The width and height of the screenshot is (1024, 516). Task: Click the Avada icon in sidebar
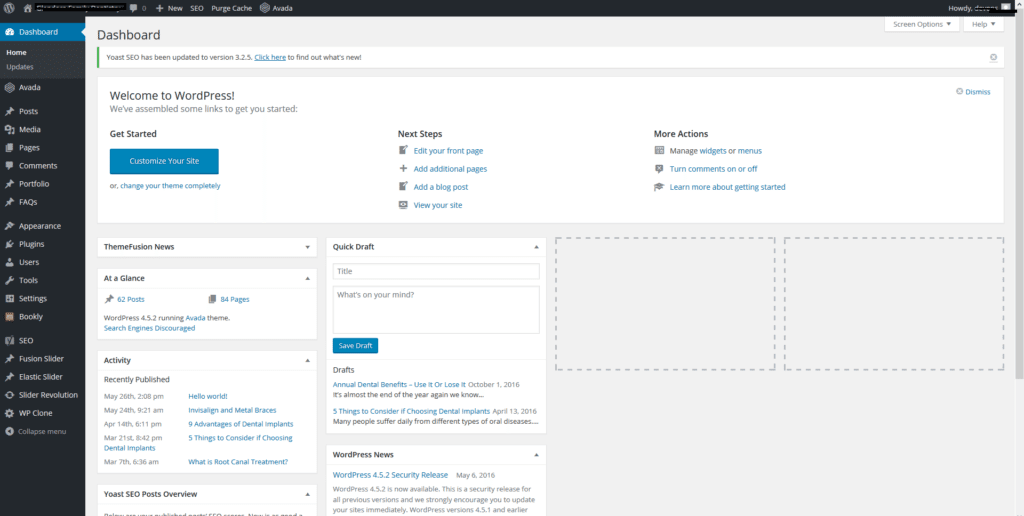9,88
